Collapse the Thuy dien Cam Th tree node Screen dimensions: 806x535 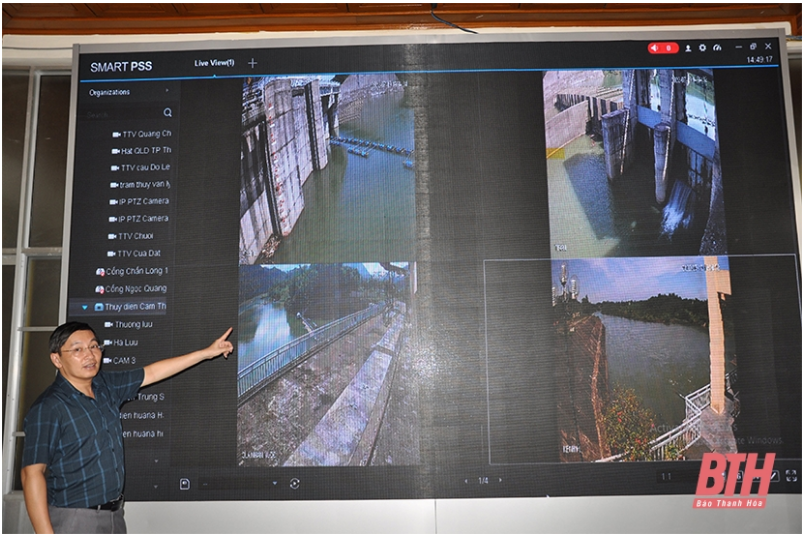pos(85,307)
